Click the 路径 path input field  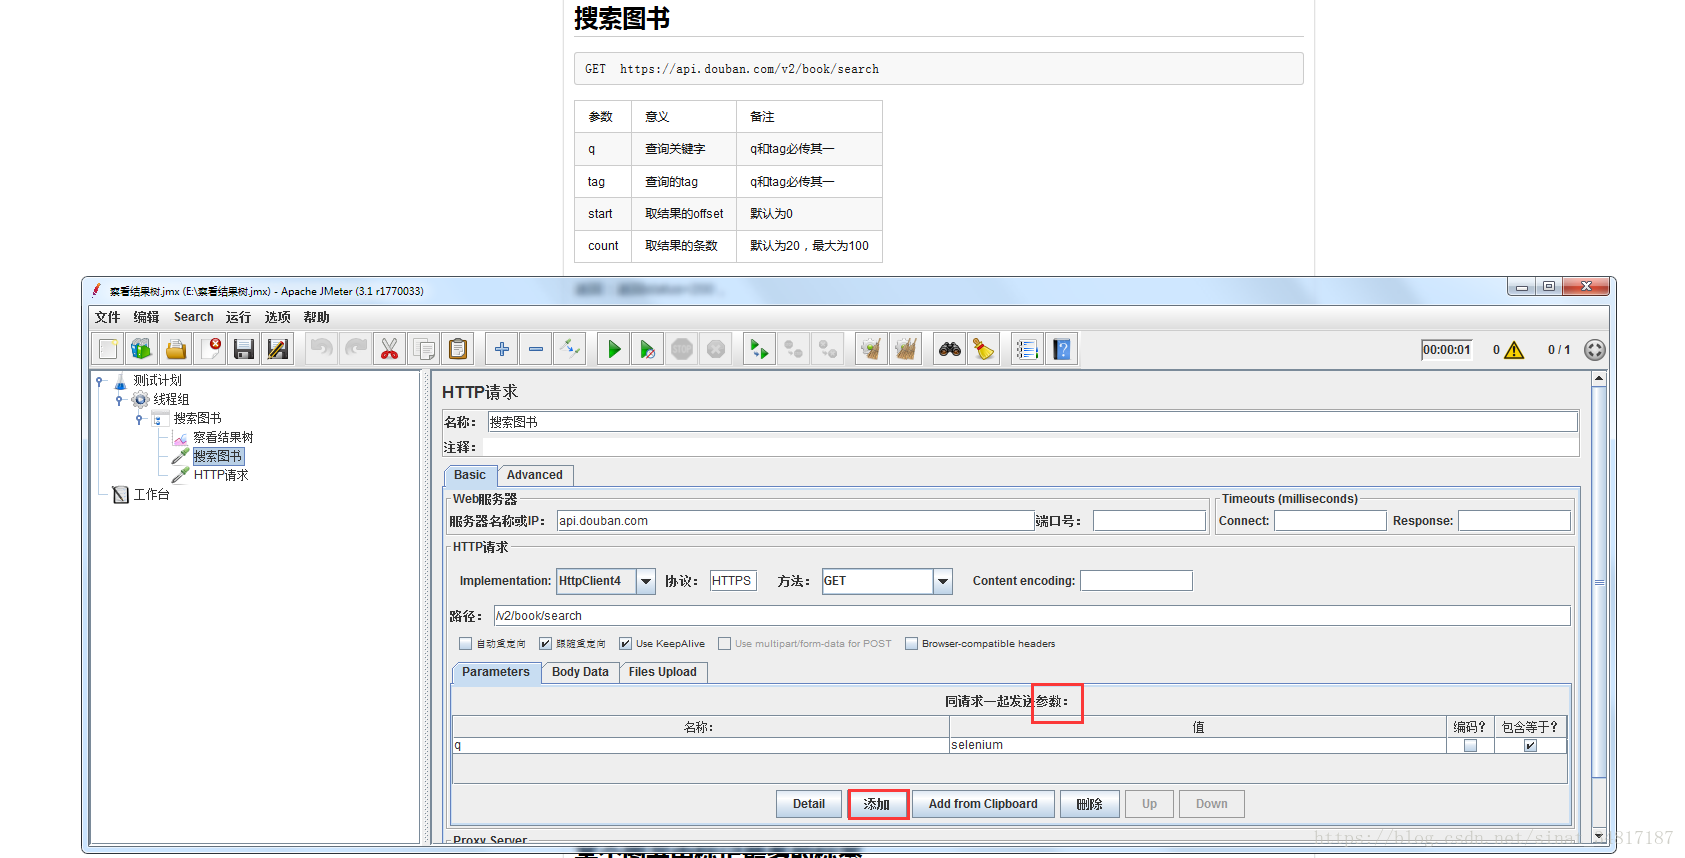1032,616
